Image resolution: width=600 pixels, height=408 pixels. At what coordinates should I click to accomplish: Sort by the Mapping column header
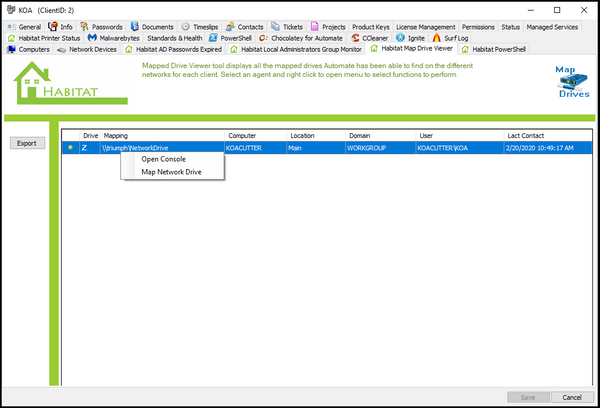pyautogui.click(x=163, y=135)
